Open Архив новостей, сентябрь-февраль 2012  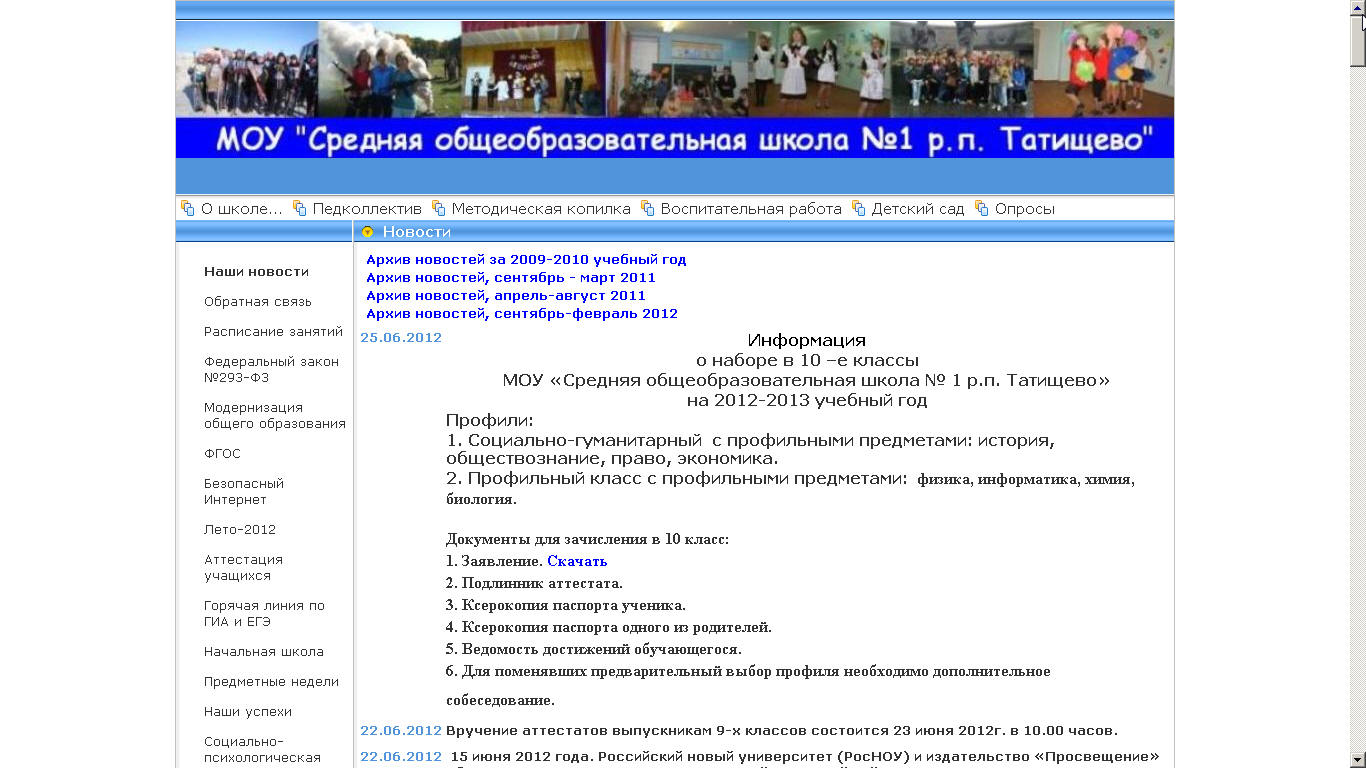[522, 313]
